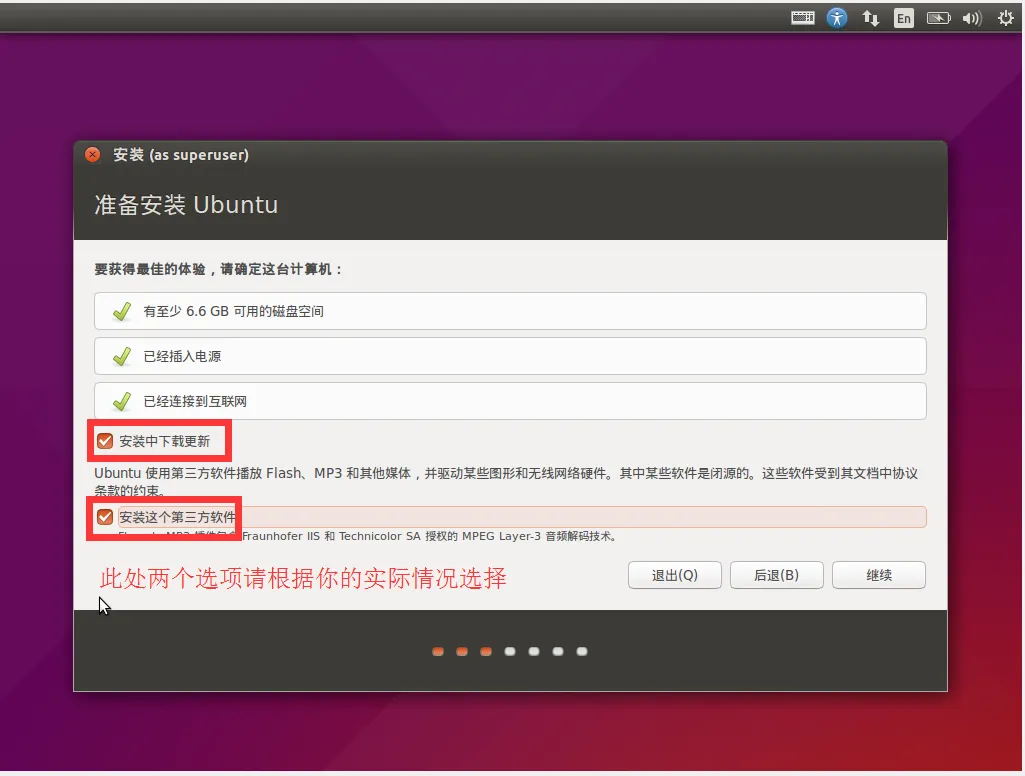Go back with the 后退(B) button

pos(776,575)
